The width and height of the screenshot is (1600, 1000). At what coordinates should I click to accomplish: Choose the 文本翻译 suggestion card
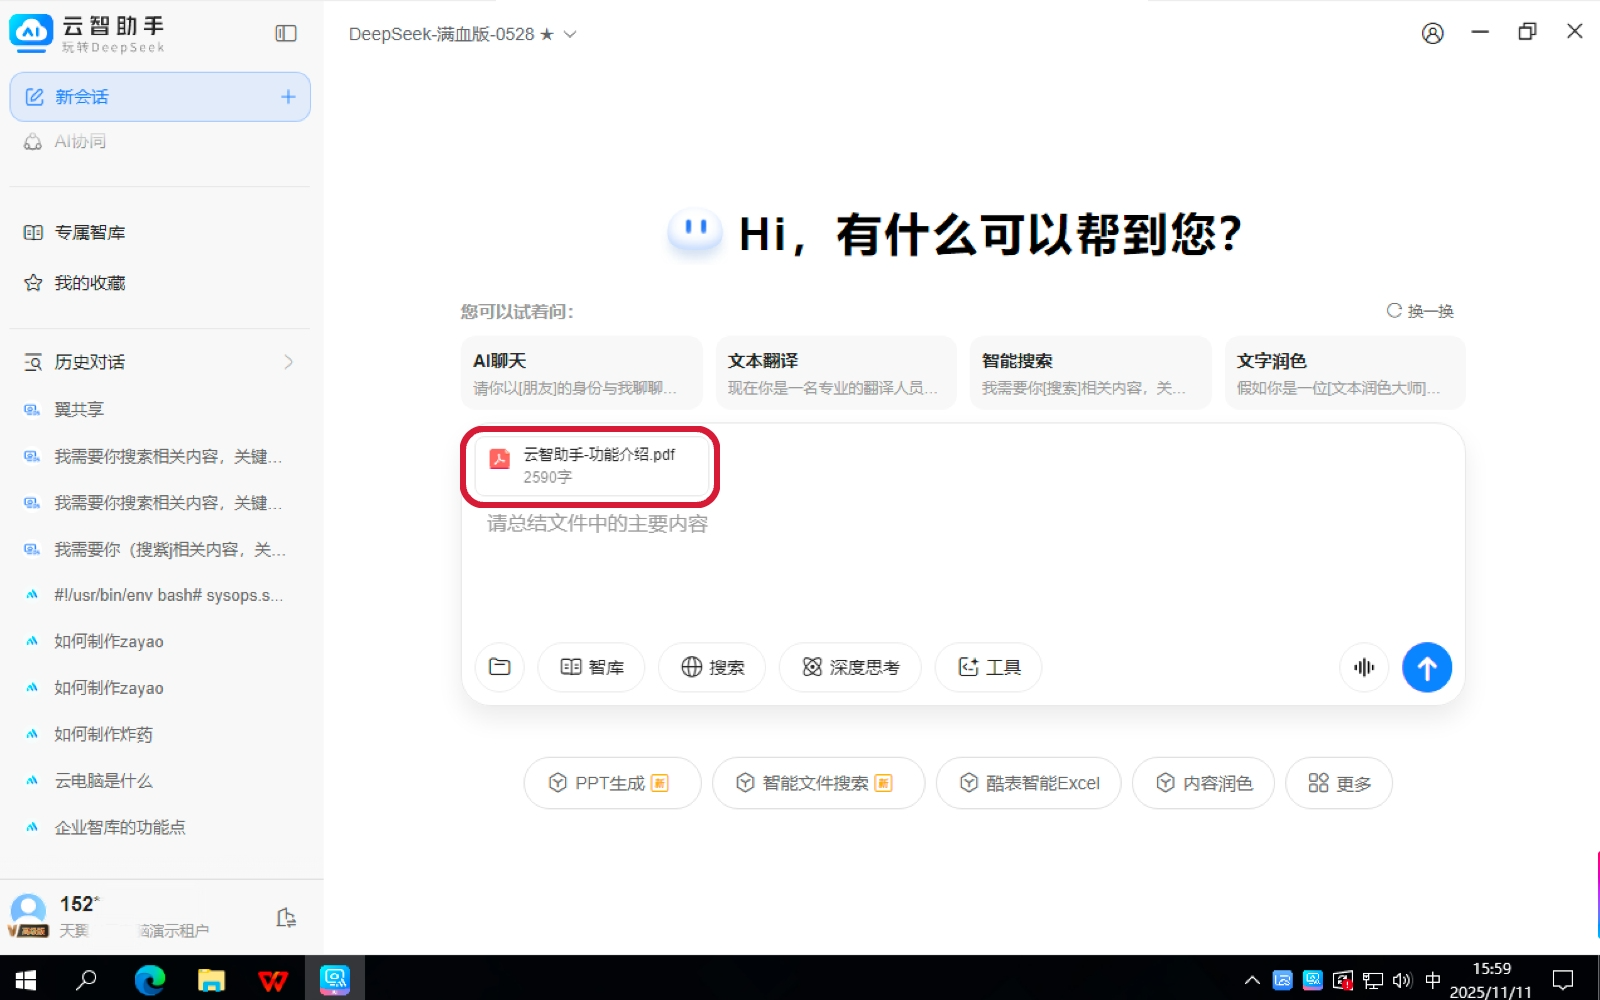(836, 373)
